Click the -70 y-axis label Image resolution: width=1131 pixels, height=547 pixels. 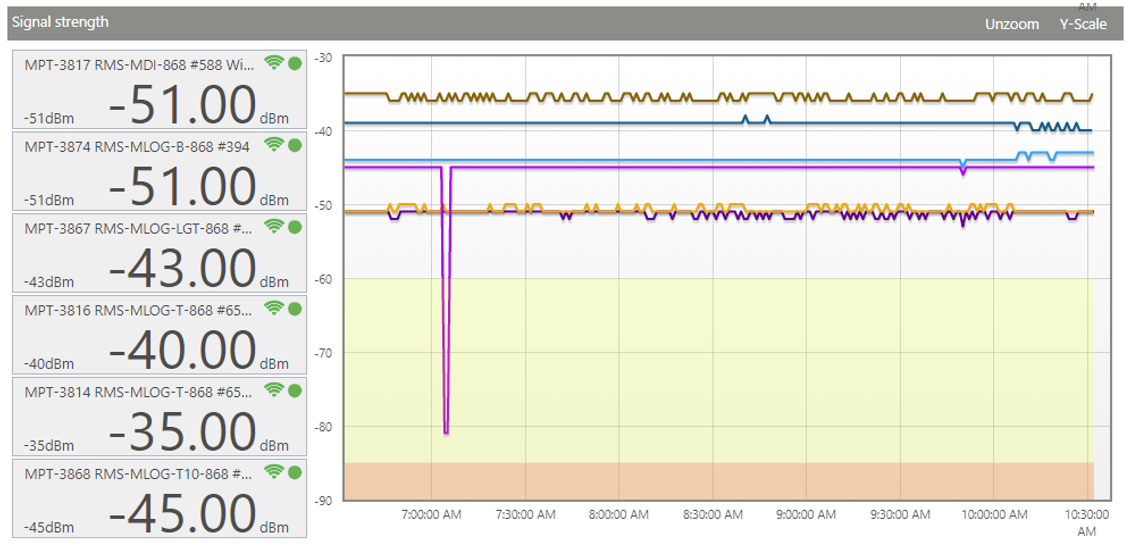(324, 353)
